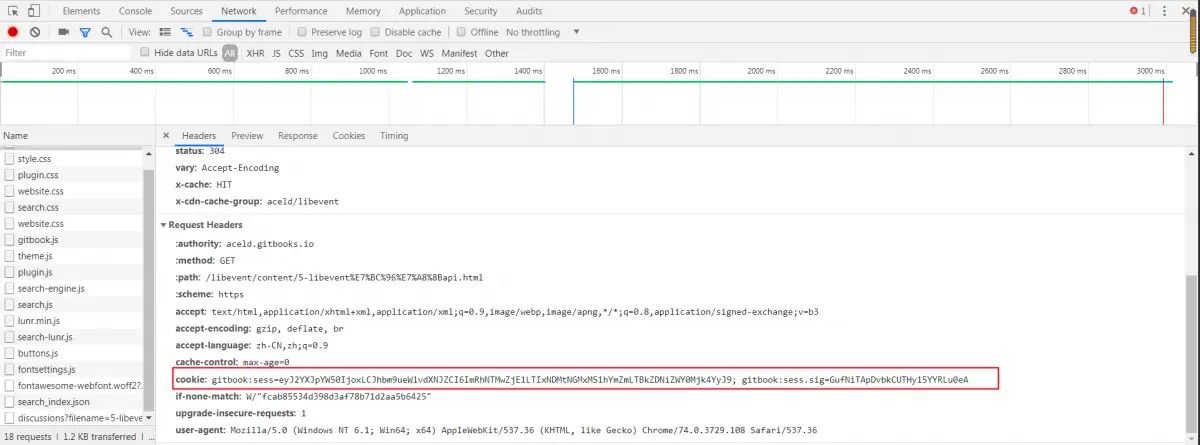The image size is (1200, 445).
Task: Click the file icon beside buttons.js
Action: (10, 353)
